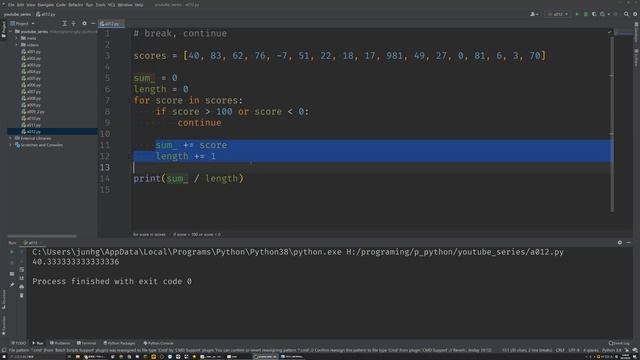Viewport: 640px width, 360px height.
Task: Open the user account icon in the toolbar
Action: 534,14
